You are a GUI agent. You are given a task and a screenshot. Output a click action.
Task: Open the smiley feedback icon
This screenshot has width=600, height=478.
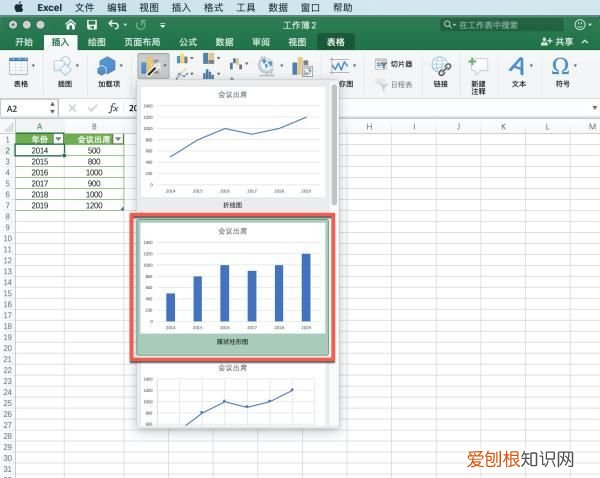tap(580, 25)
